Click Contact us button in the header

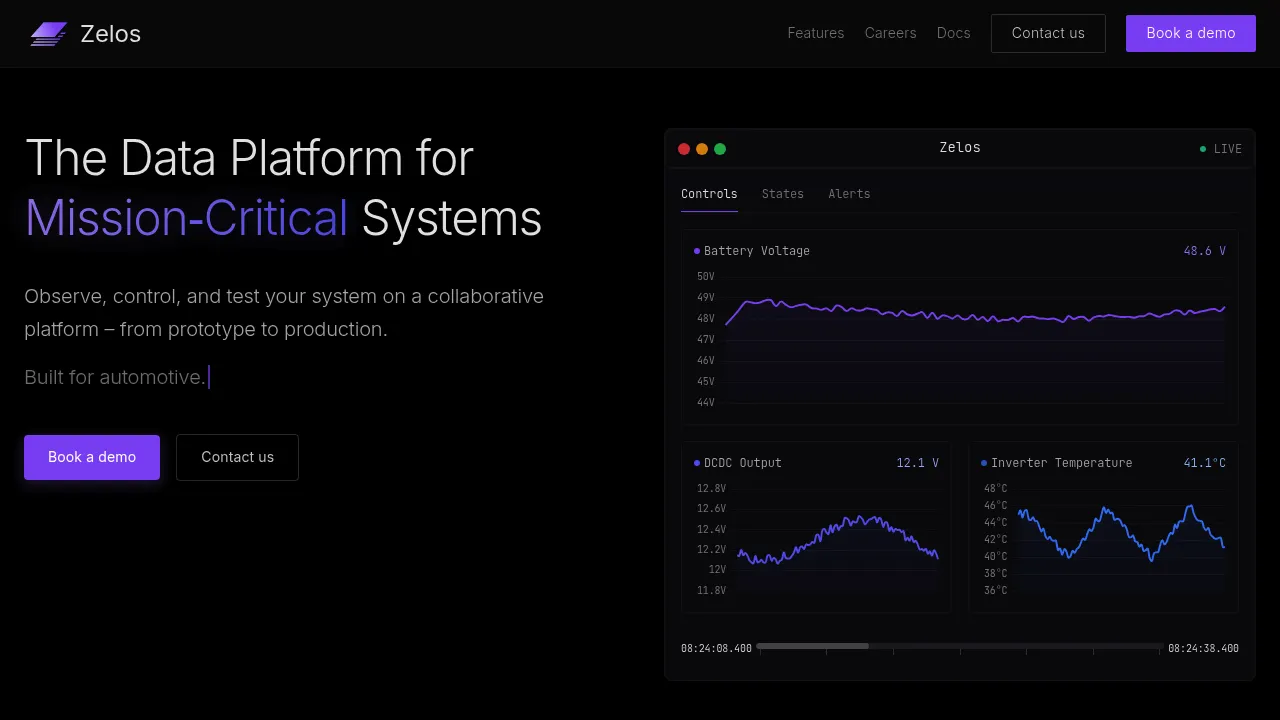pyautogui.click(x=1048, y=33)
